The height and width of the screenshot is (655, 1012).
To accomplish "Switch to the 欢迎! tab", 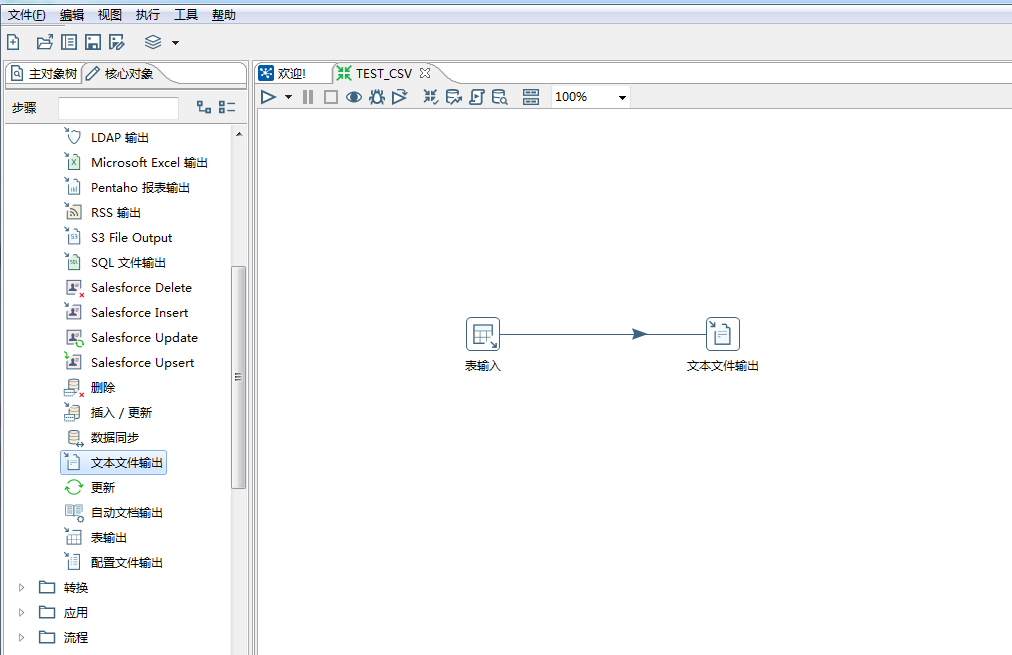I will [x=283, y=74].
